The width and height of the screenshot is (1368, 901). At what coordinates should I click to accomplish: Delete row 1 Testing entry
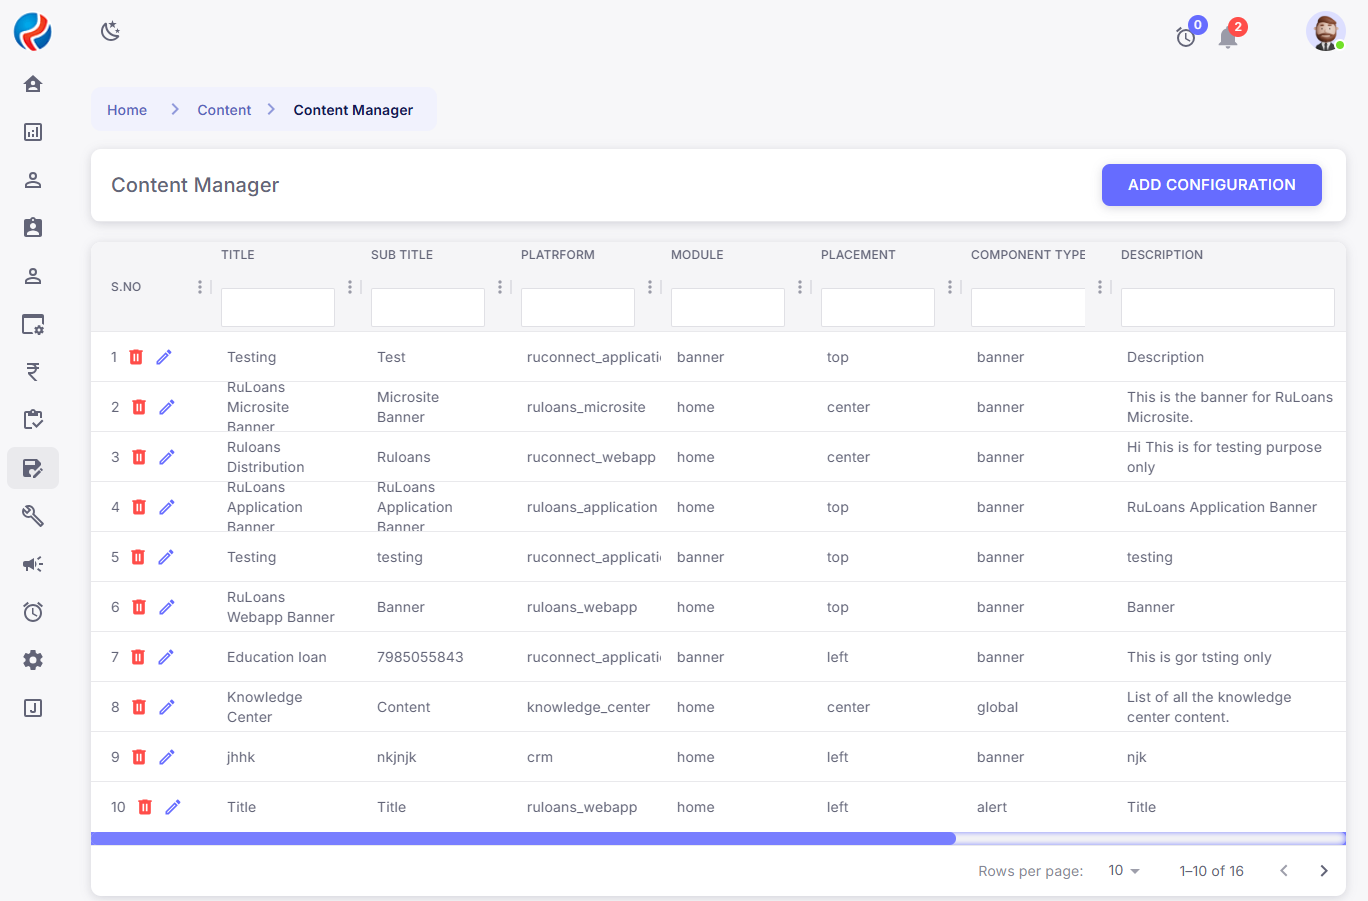[136, 357]
